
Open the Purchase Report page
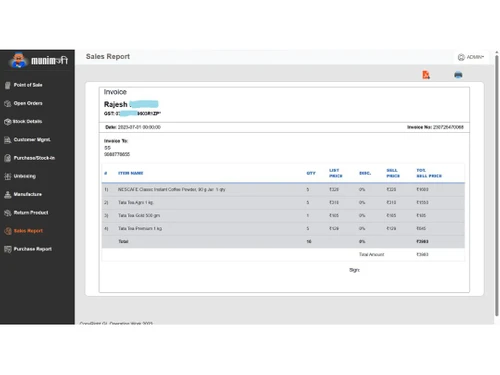(33, 249)
